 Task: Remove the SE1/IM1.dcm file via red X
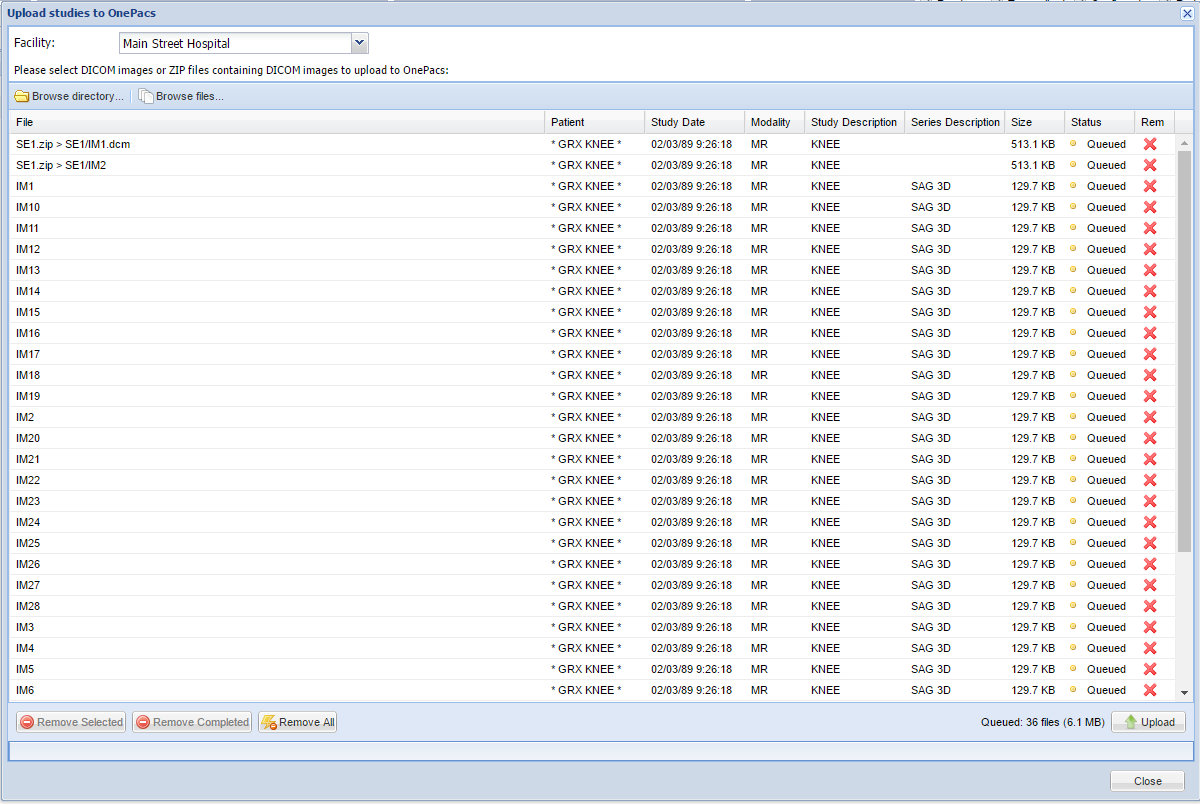pyautogui.click(x=1150, y=144)
